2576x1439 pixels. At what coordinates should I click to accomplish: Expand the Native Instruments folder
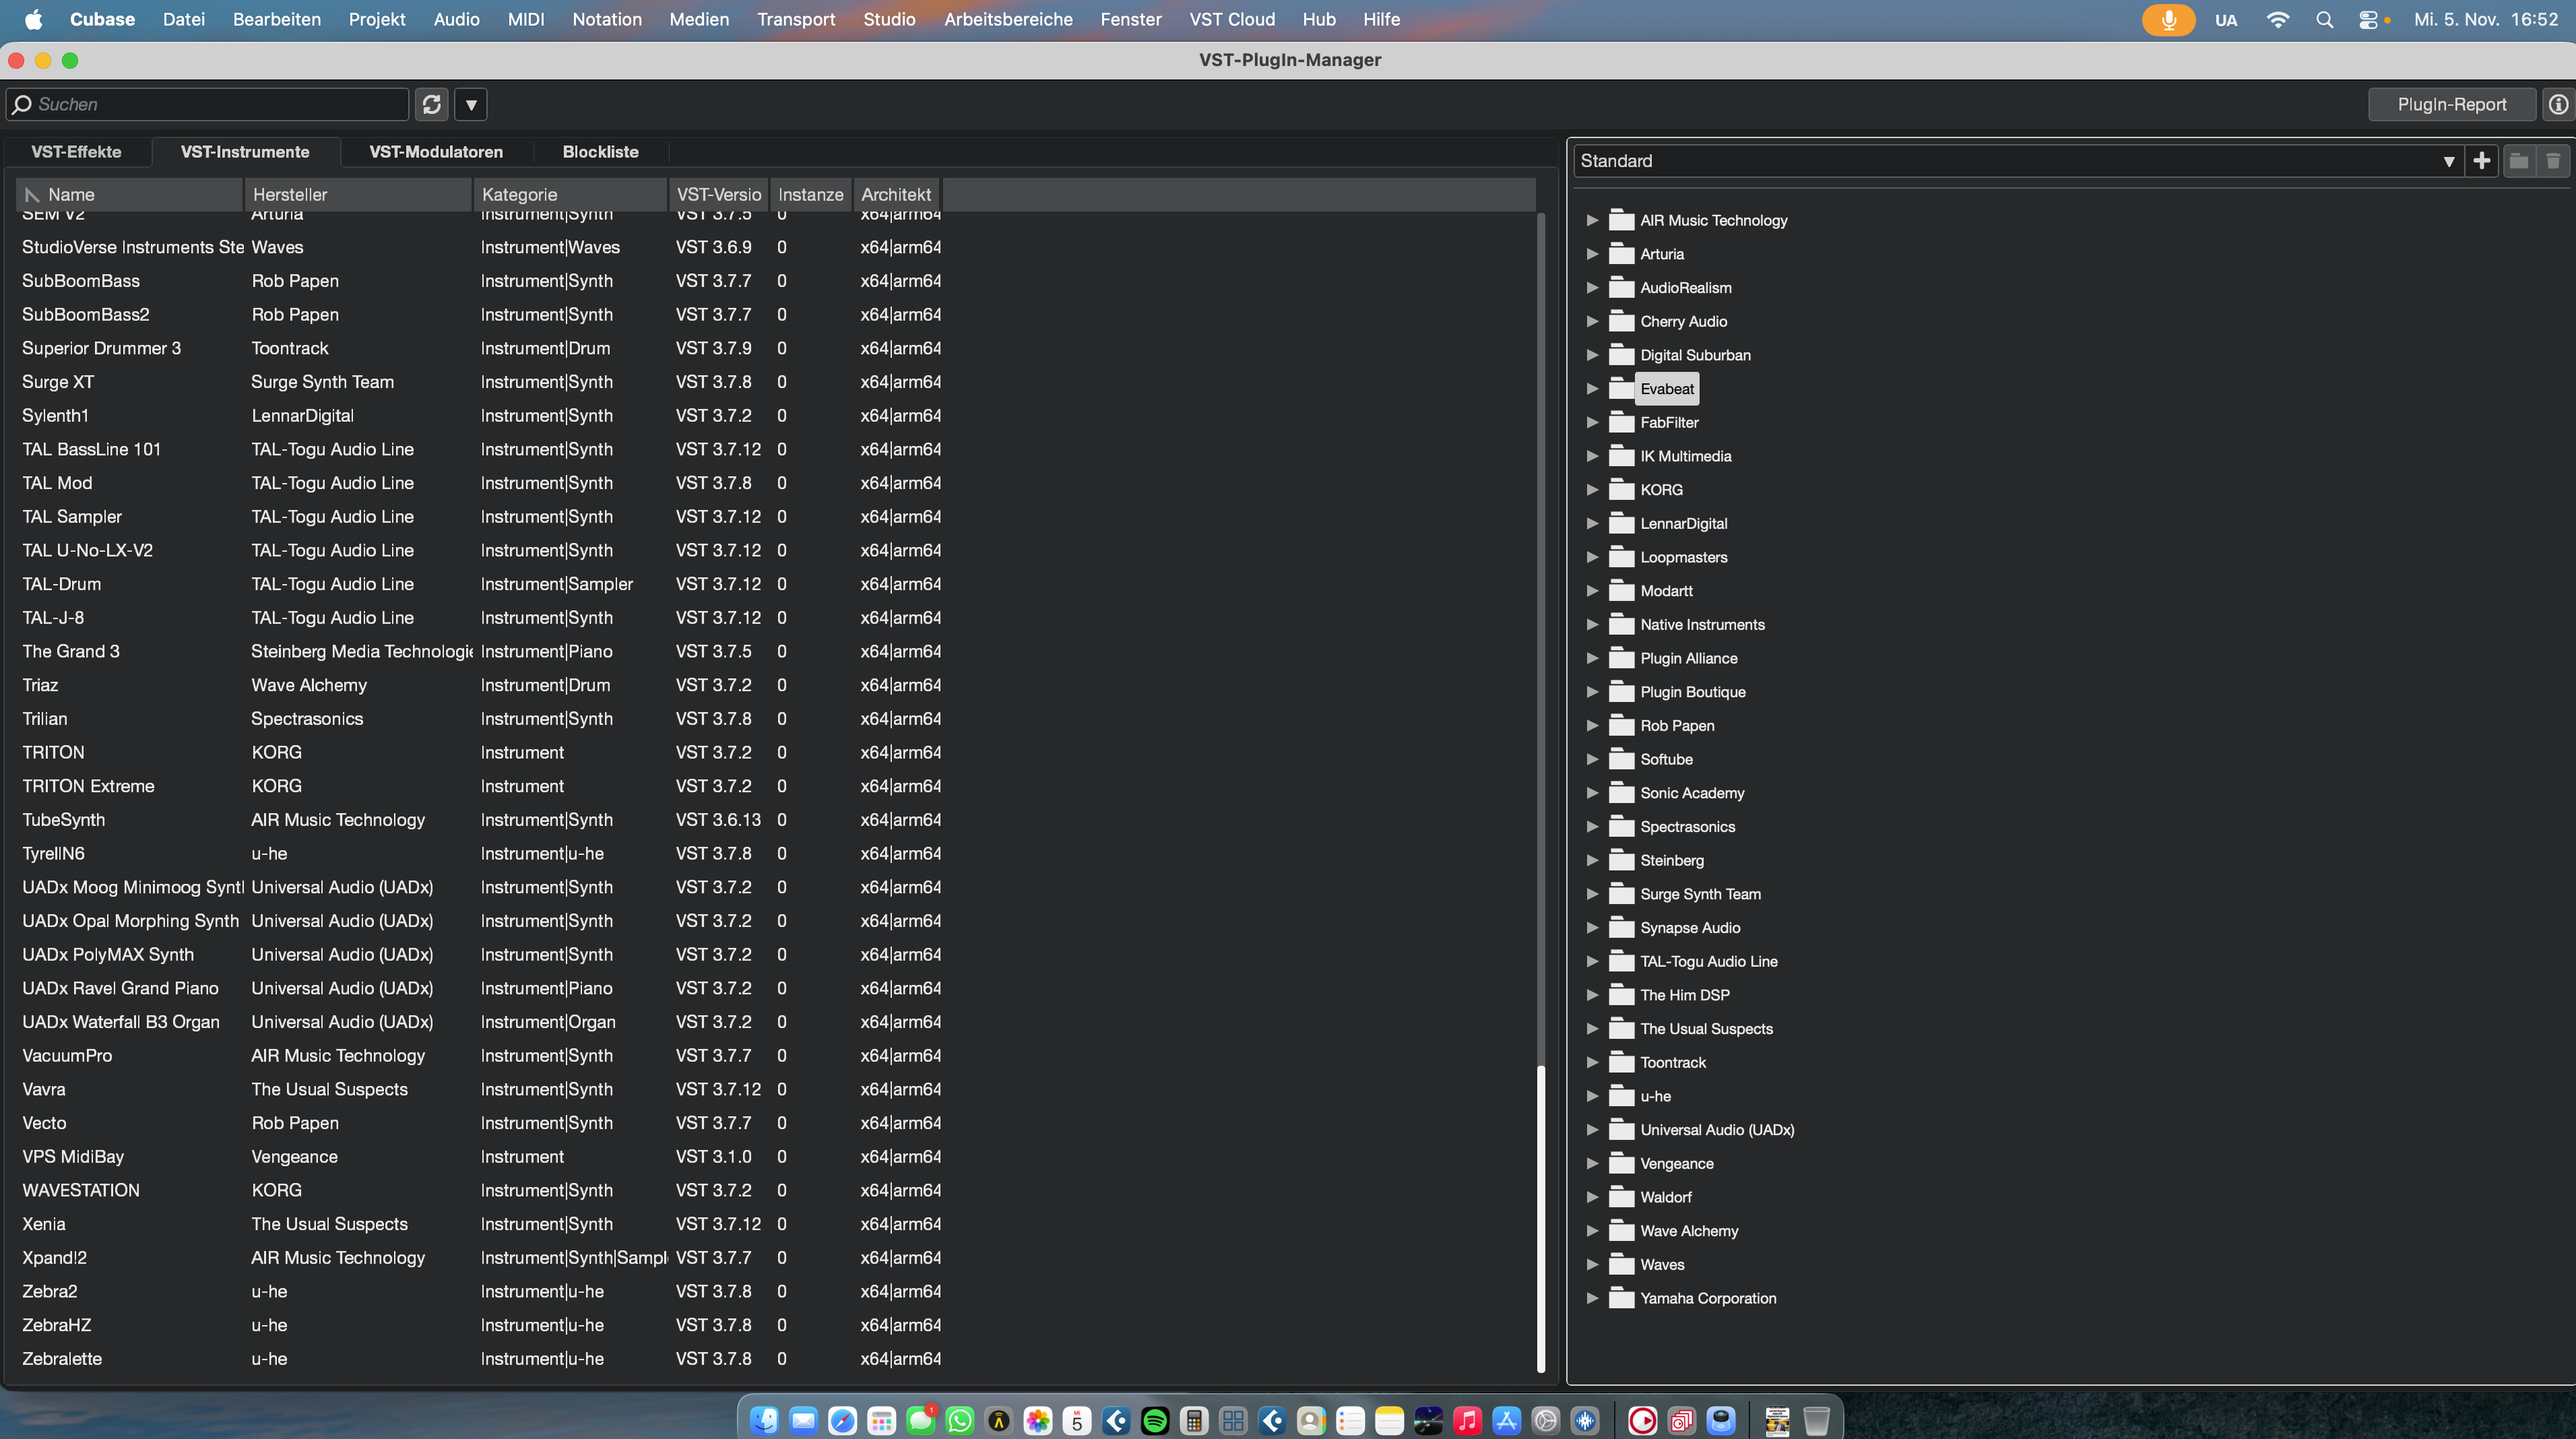point(1592,625)
